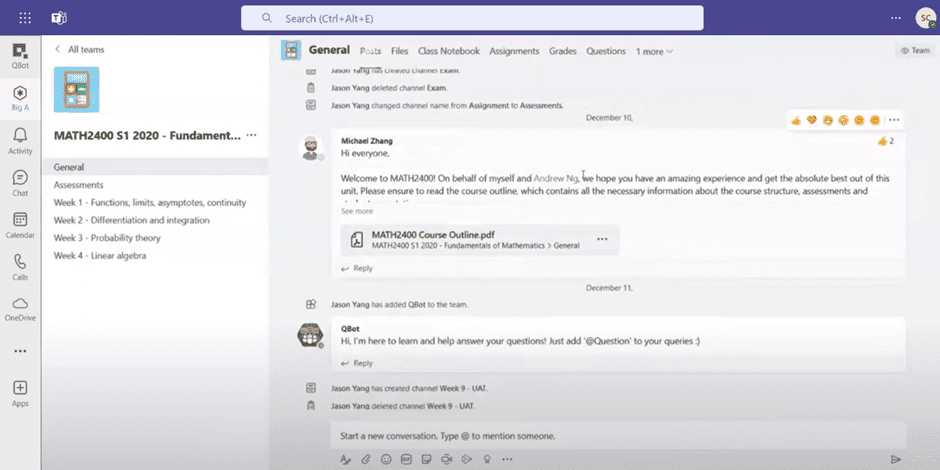Click Michael Zhang's avatar

click(x=311, y=147)
